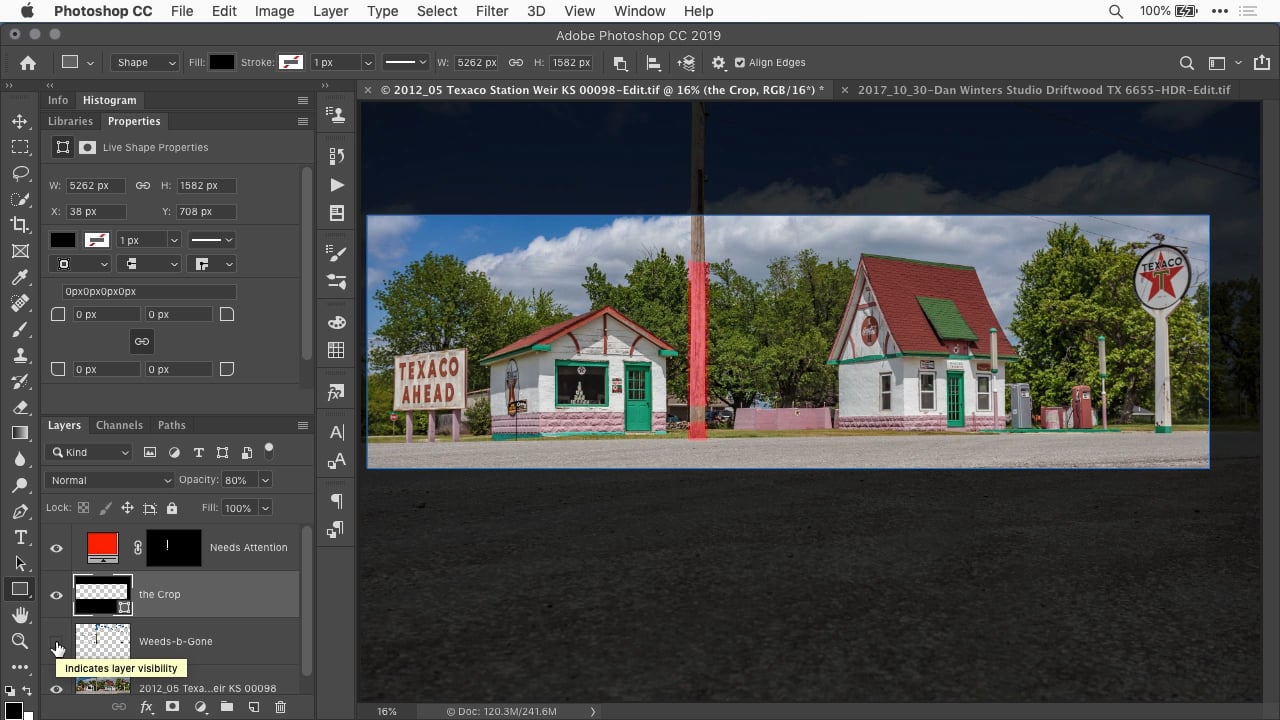The height and width of the screenshot is (720, 1280).
Task: Show the Weeds-b-Gone layer
Action: point(56,642)
